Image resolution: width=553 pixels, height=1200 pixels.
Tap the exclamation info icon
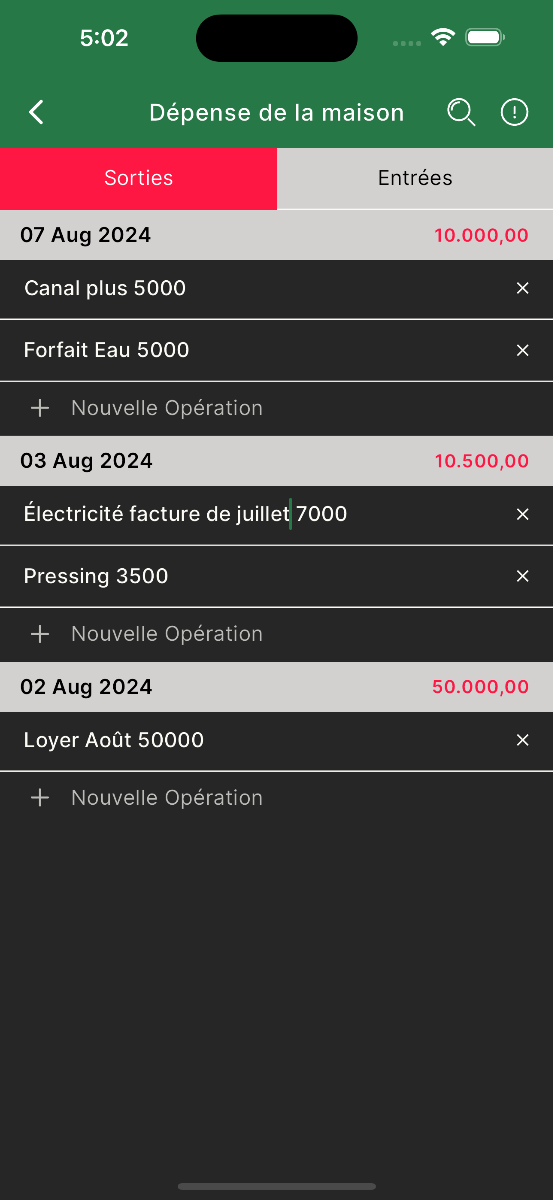(x=514, y=112)
